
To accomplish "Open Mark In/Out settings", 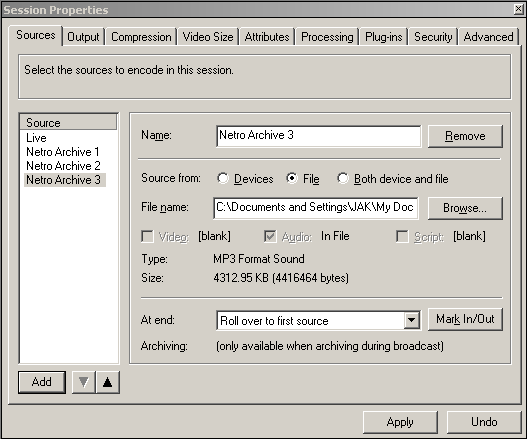I will 465,319.
